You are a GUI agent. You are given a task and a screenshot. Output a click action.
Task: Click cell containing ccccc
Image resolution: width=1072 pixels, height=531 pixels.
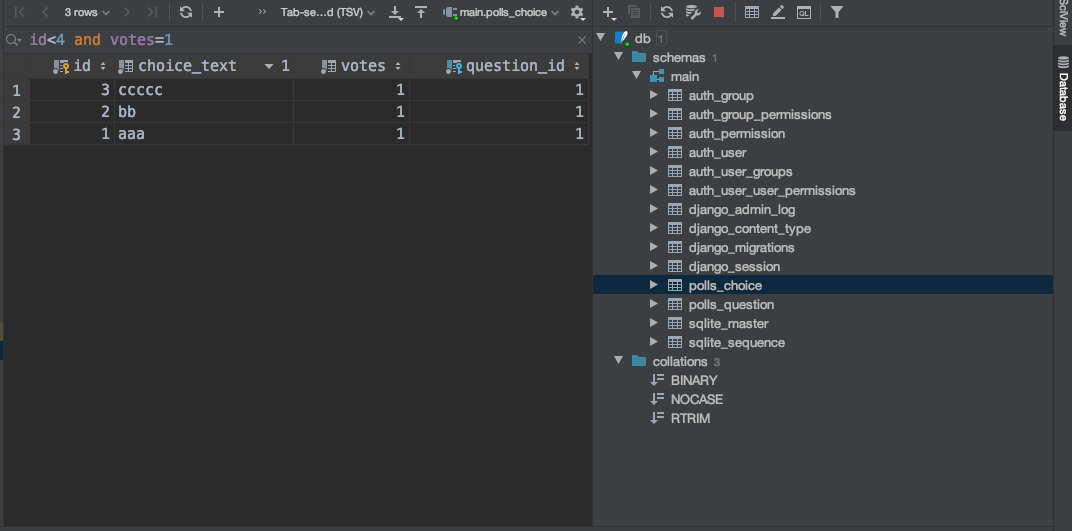click(203, 90)
